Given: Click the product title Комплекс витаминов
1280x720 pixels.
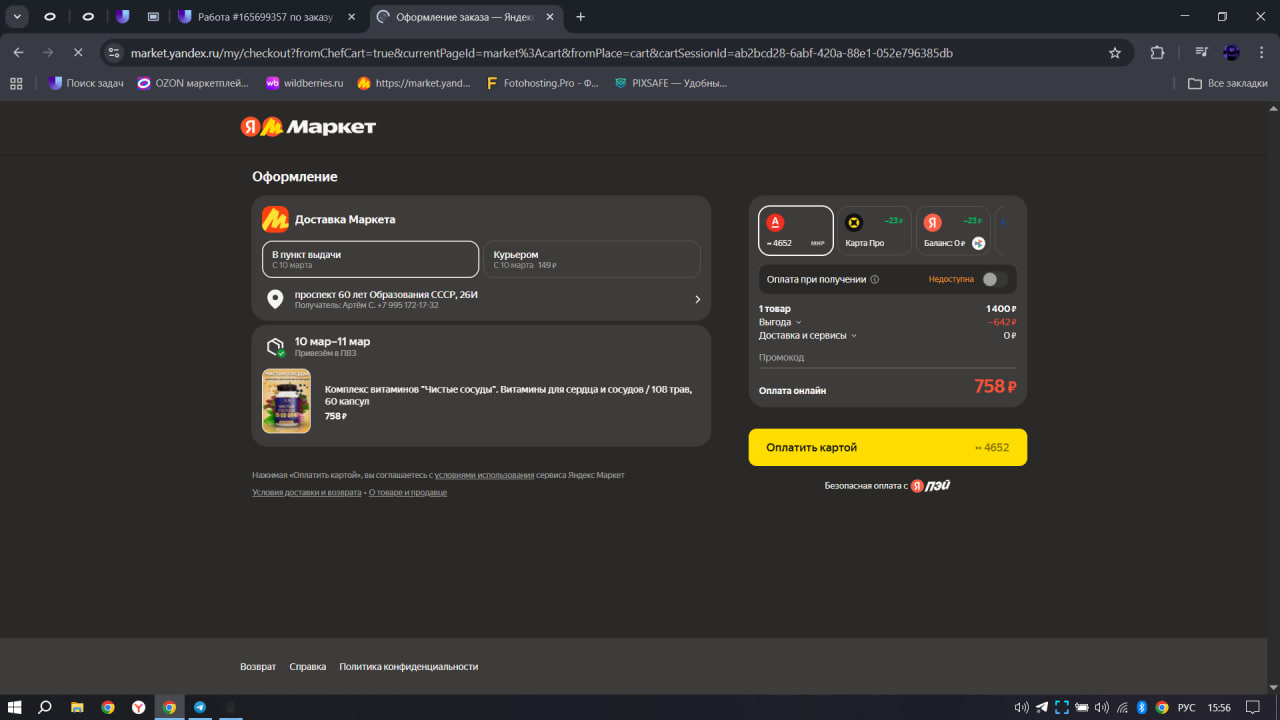Looking at the screenshot, I should [508, 395].
